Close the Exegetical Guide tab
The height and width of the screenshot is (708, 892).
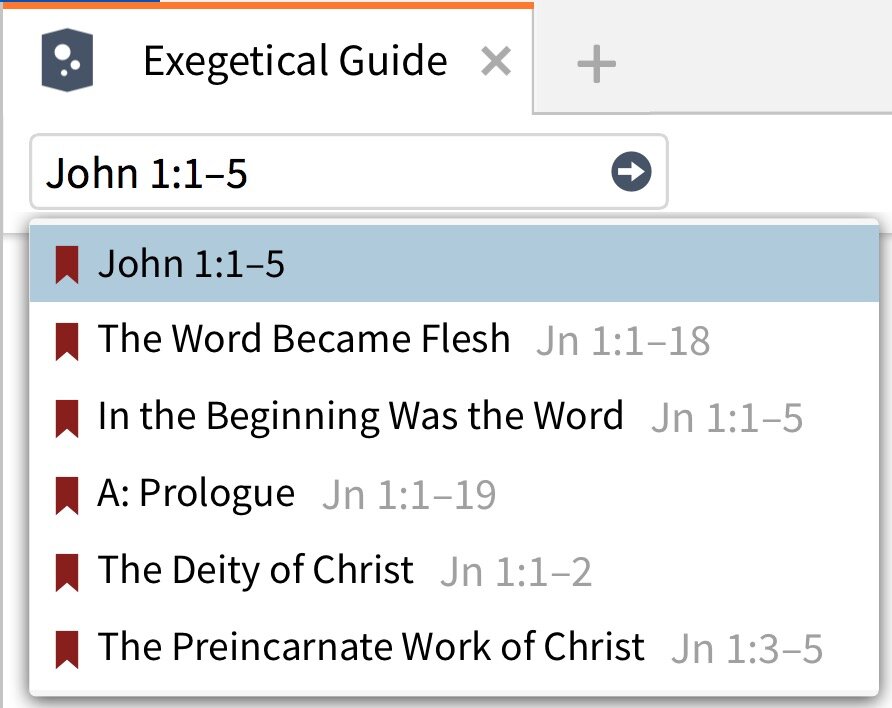click(496, 63)
